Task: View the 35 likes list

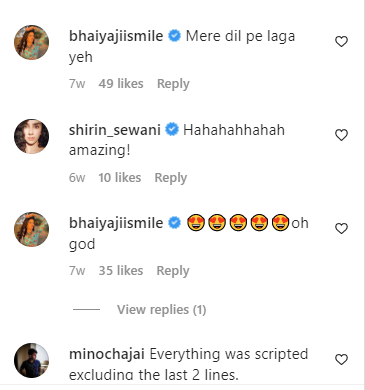Action: point(121,270)
